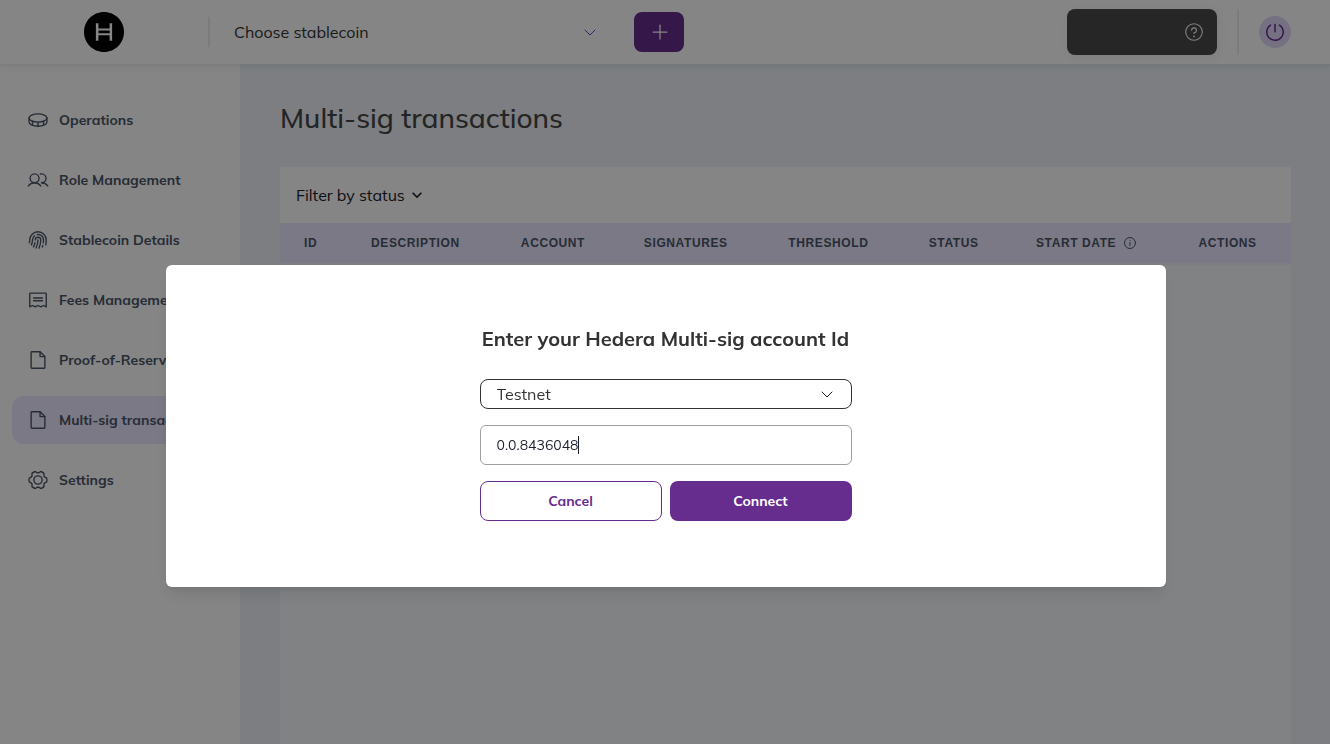Open the Testnet network dropdown
Screen dimensions: 1330x744
click(665, 394)
